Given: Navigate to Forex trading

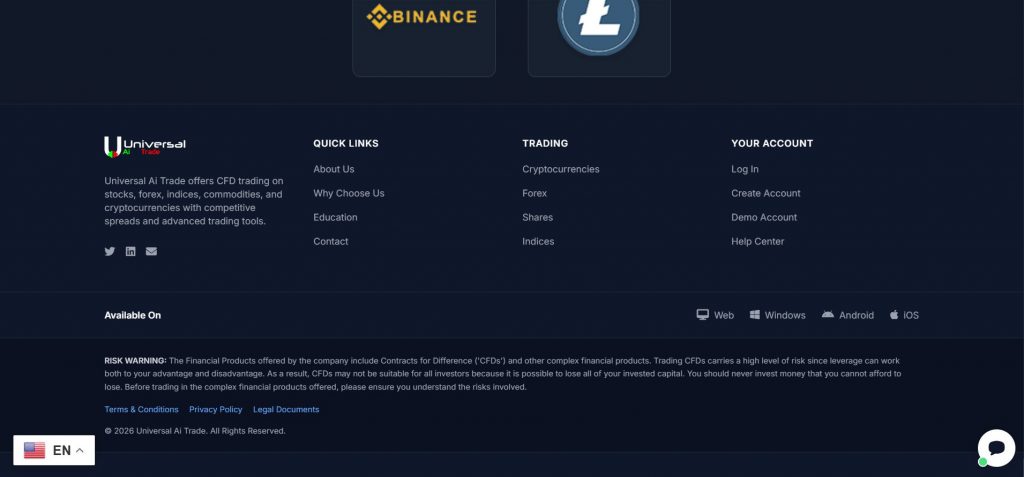Looking at the screenshot, I should 535,193.
